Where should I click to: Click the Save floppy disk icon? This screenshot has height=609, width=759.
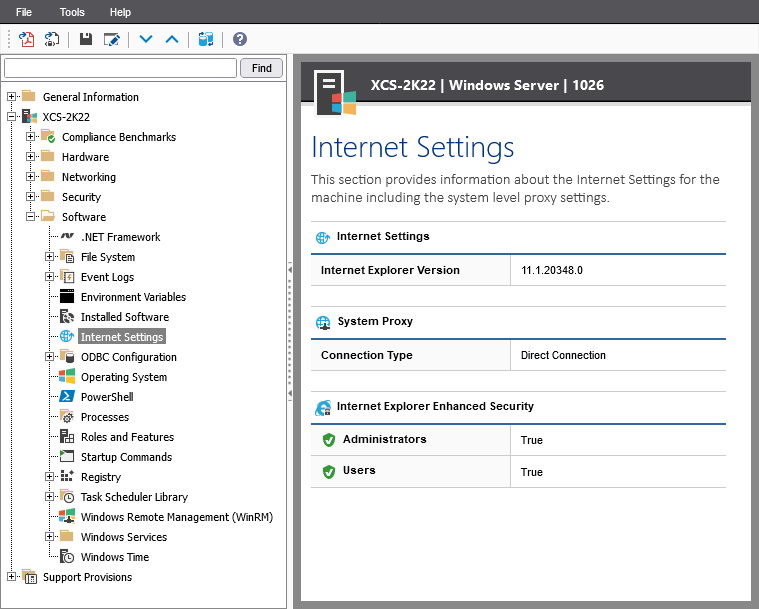click(x=86, y=39)
